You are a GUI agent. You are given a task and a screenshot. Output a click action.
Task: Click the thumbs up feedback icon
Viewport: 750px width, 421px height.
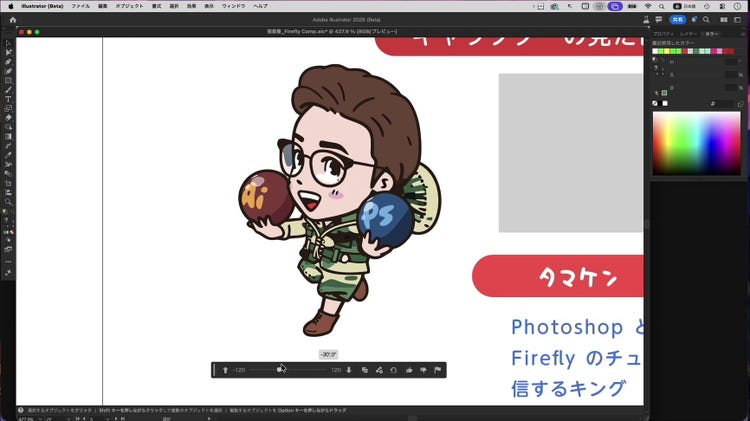(409, 370)
